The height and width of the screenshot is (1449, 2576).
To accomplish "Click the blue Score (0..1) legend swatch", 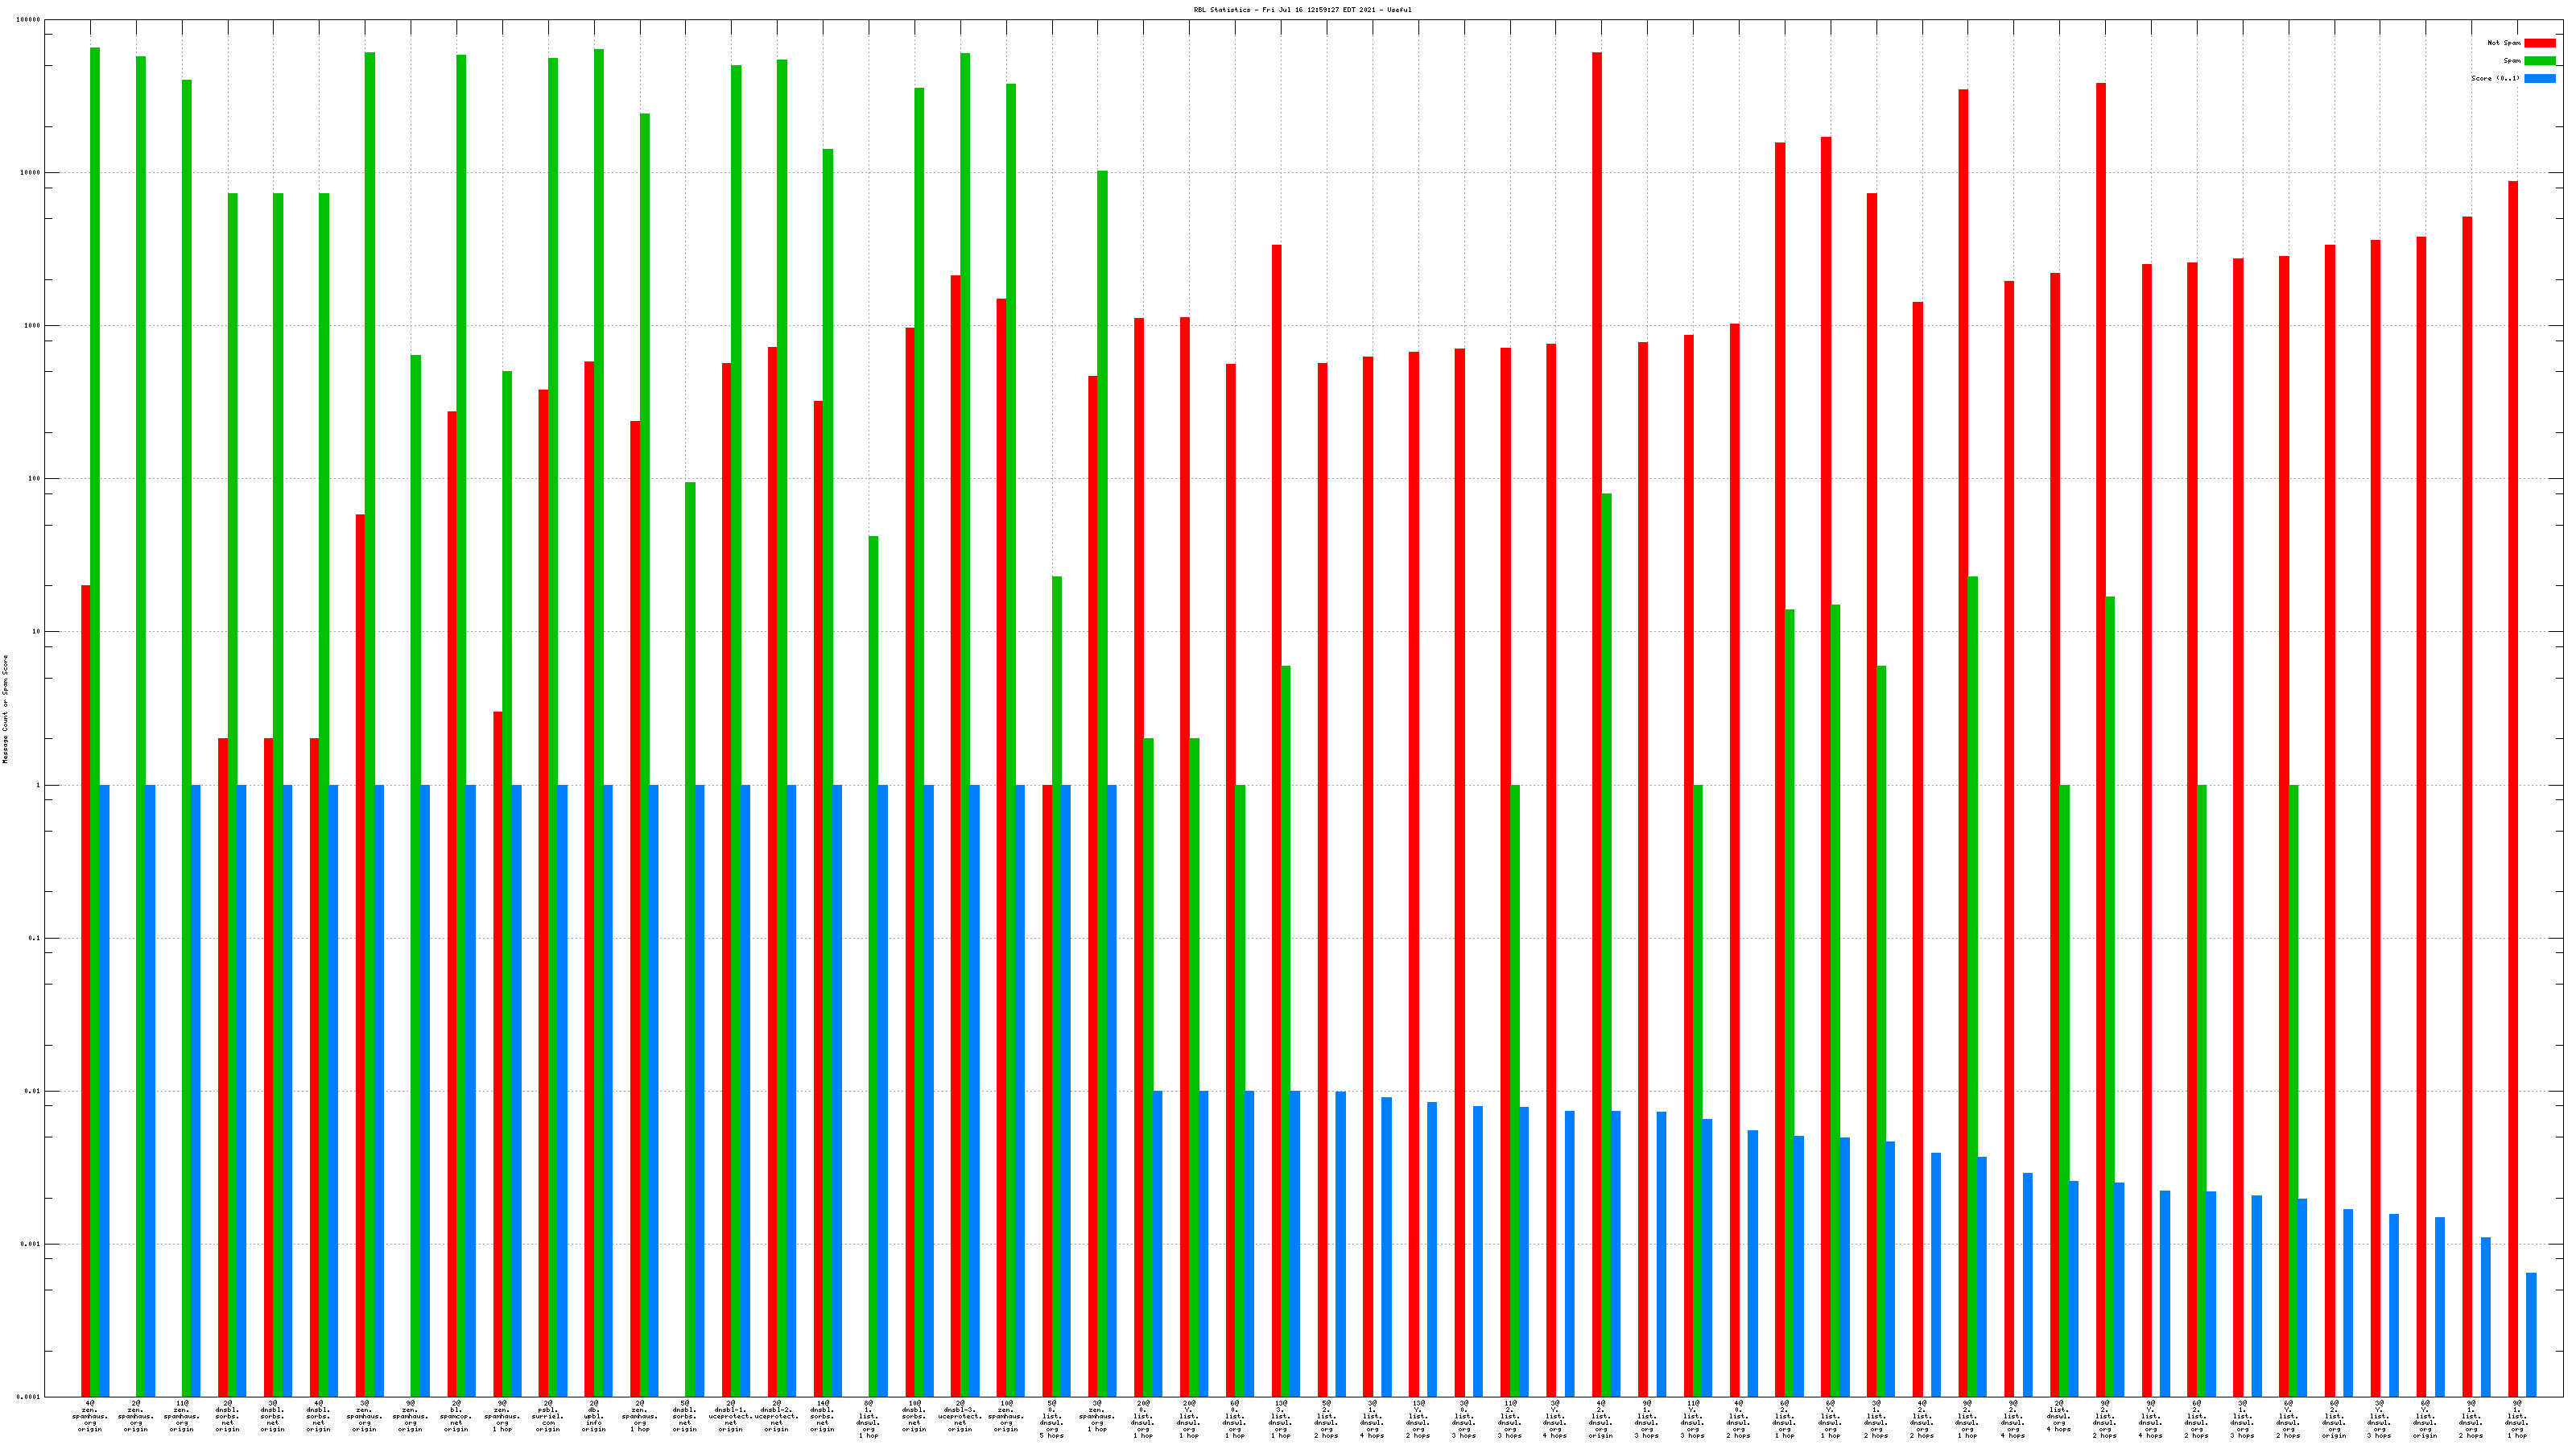I will [2539, 78].
